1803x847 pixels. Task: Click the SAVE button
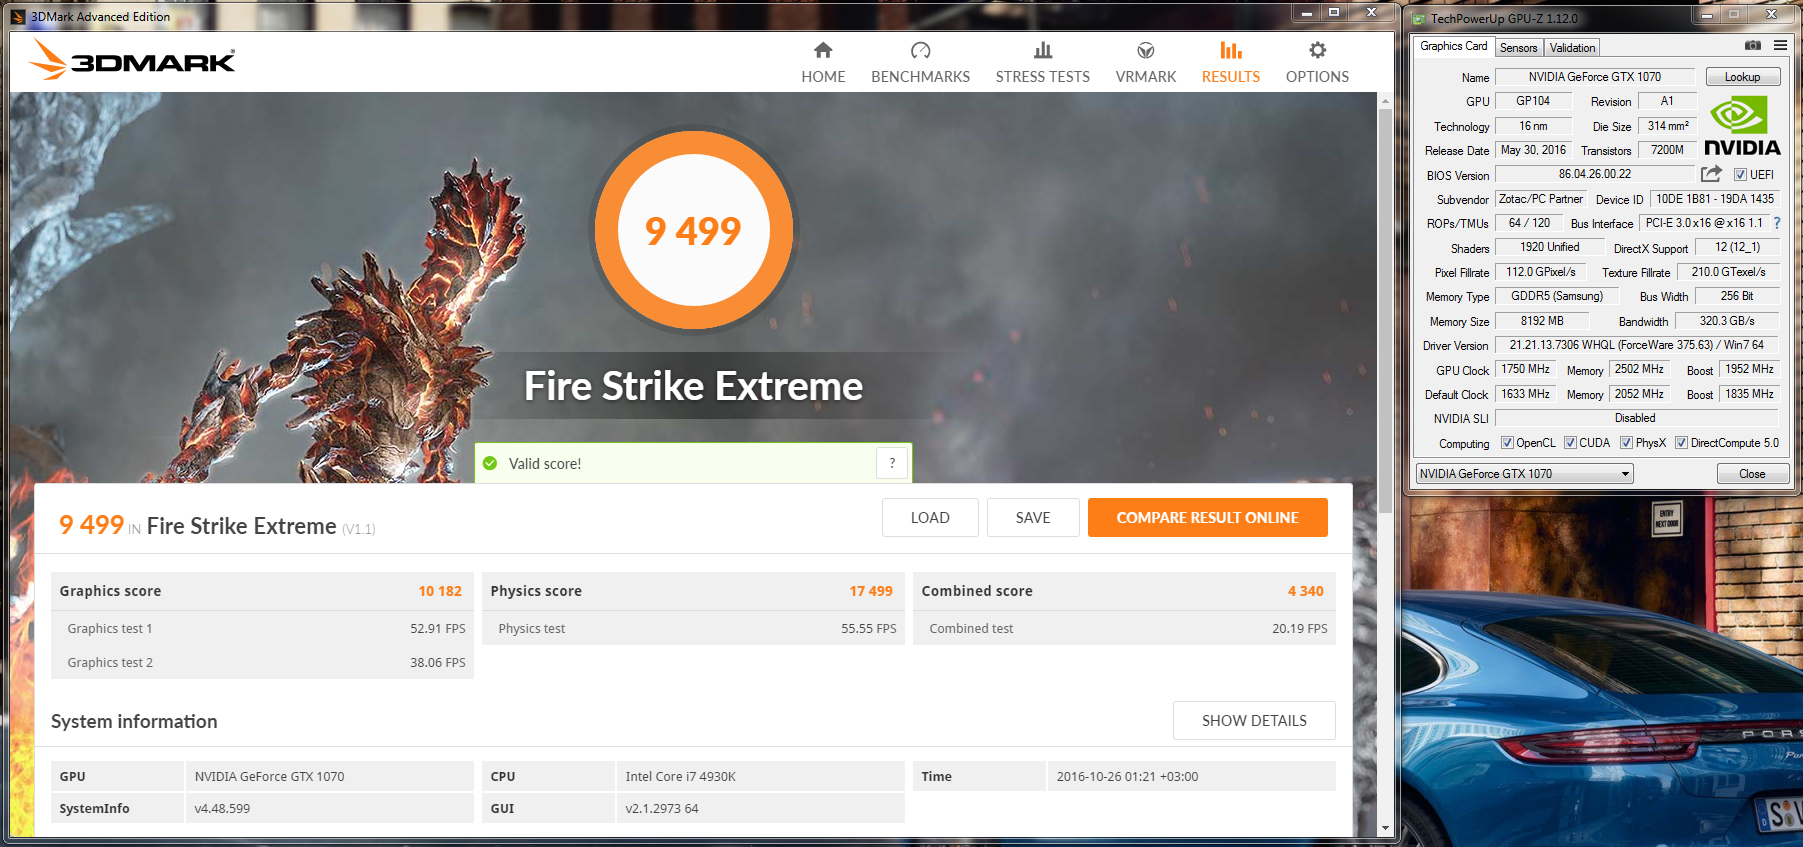[1033, 517]
